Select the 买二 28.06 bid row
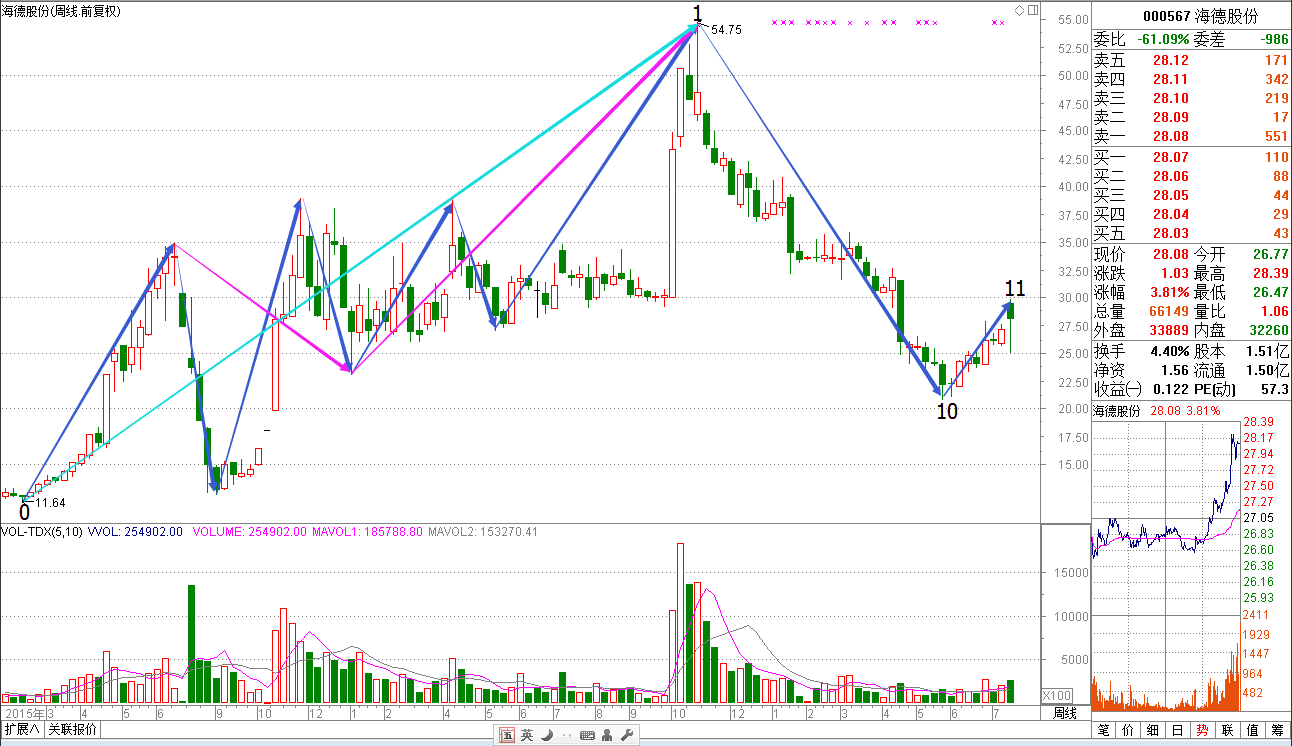Viewport: 1292px width, 746px height. 1191,177
